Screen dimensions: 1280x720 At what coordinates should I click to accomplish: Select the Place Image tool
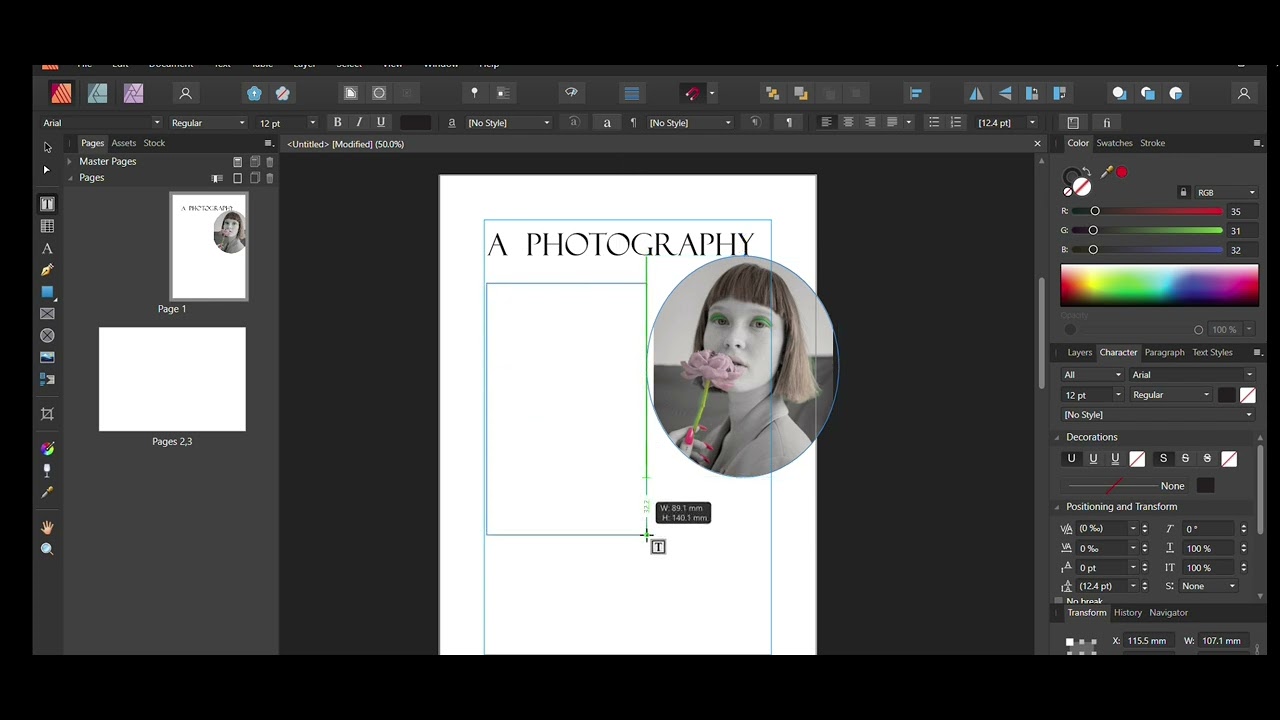(x=47, y=357)
